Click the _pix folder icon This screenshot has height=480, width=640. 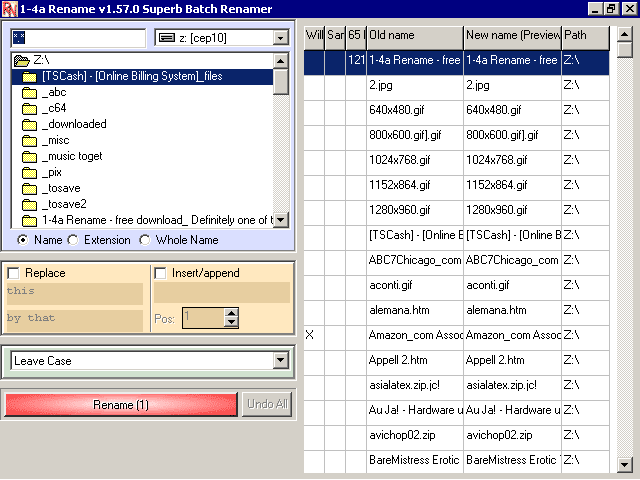click(x=29, y=173)
